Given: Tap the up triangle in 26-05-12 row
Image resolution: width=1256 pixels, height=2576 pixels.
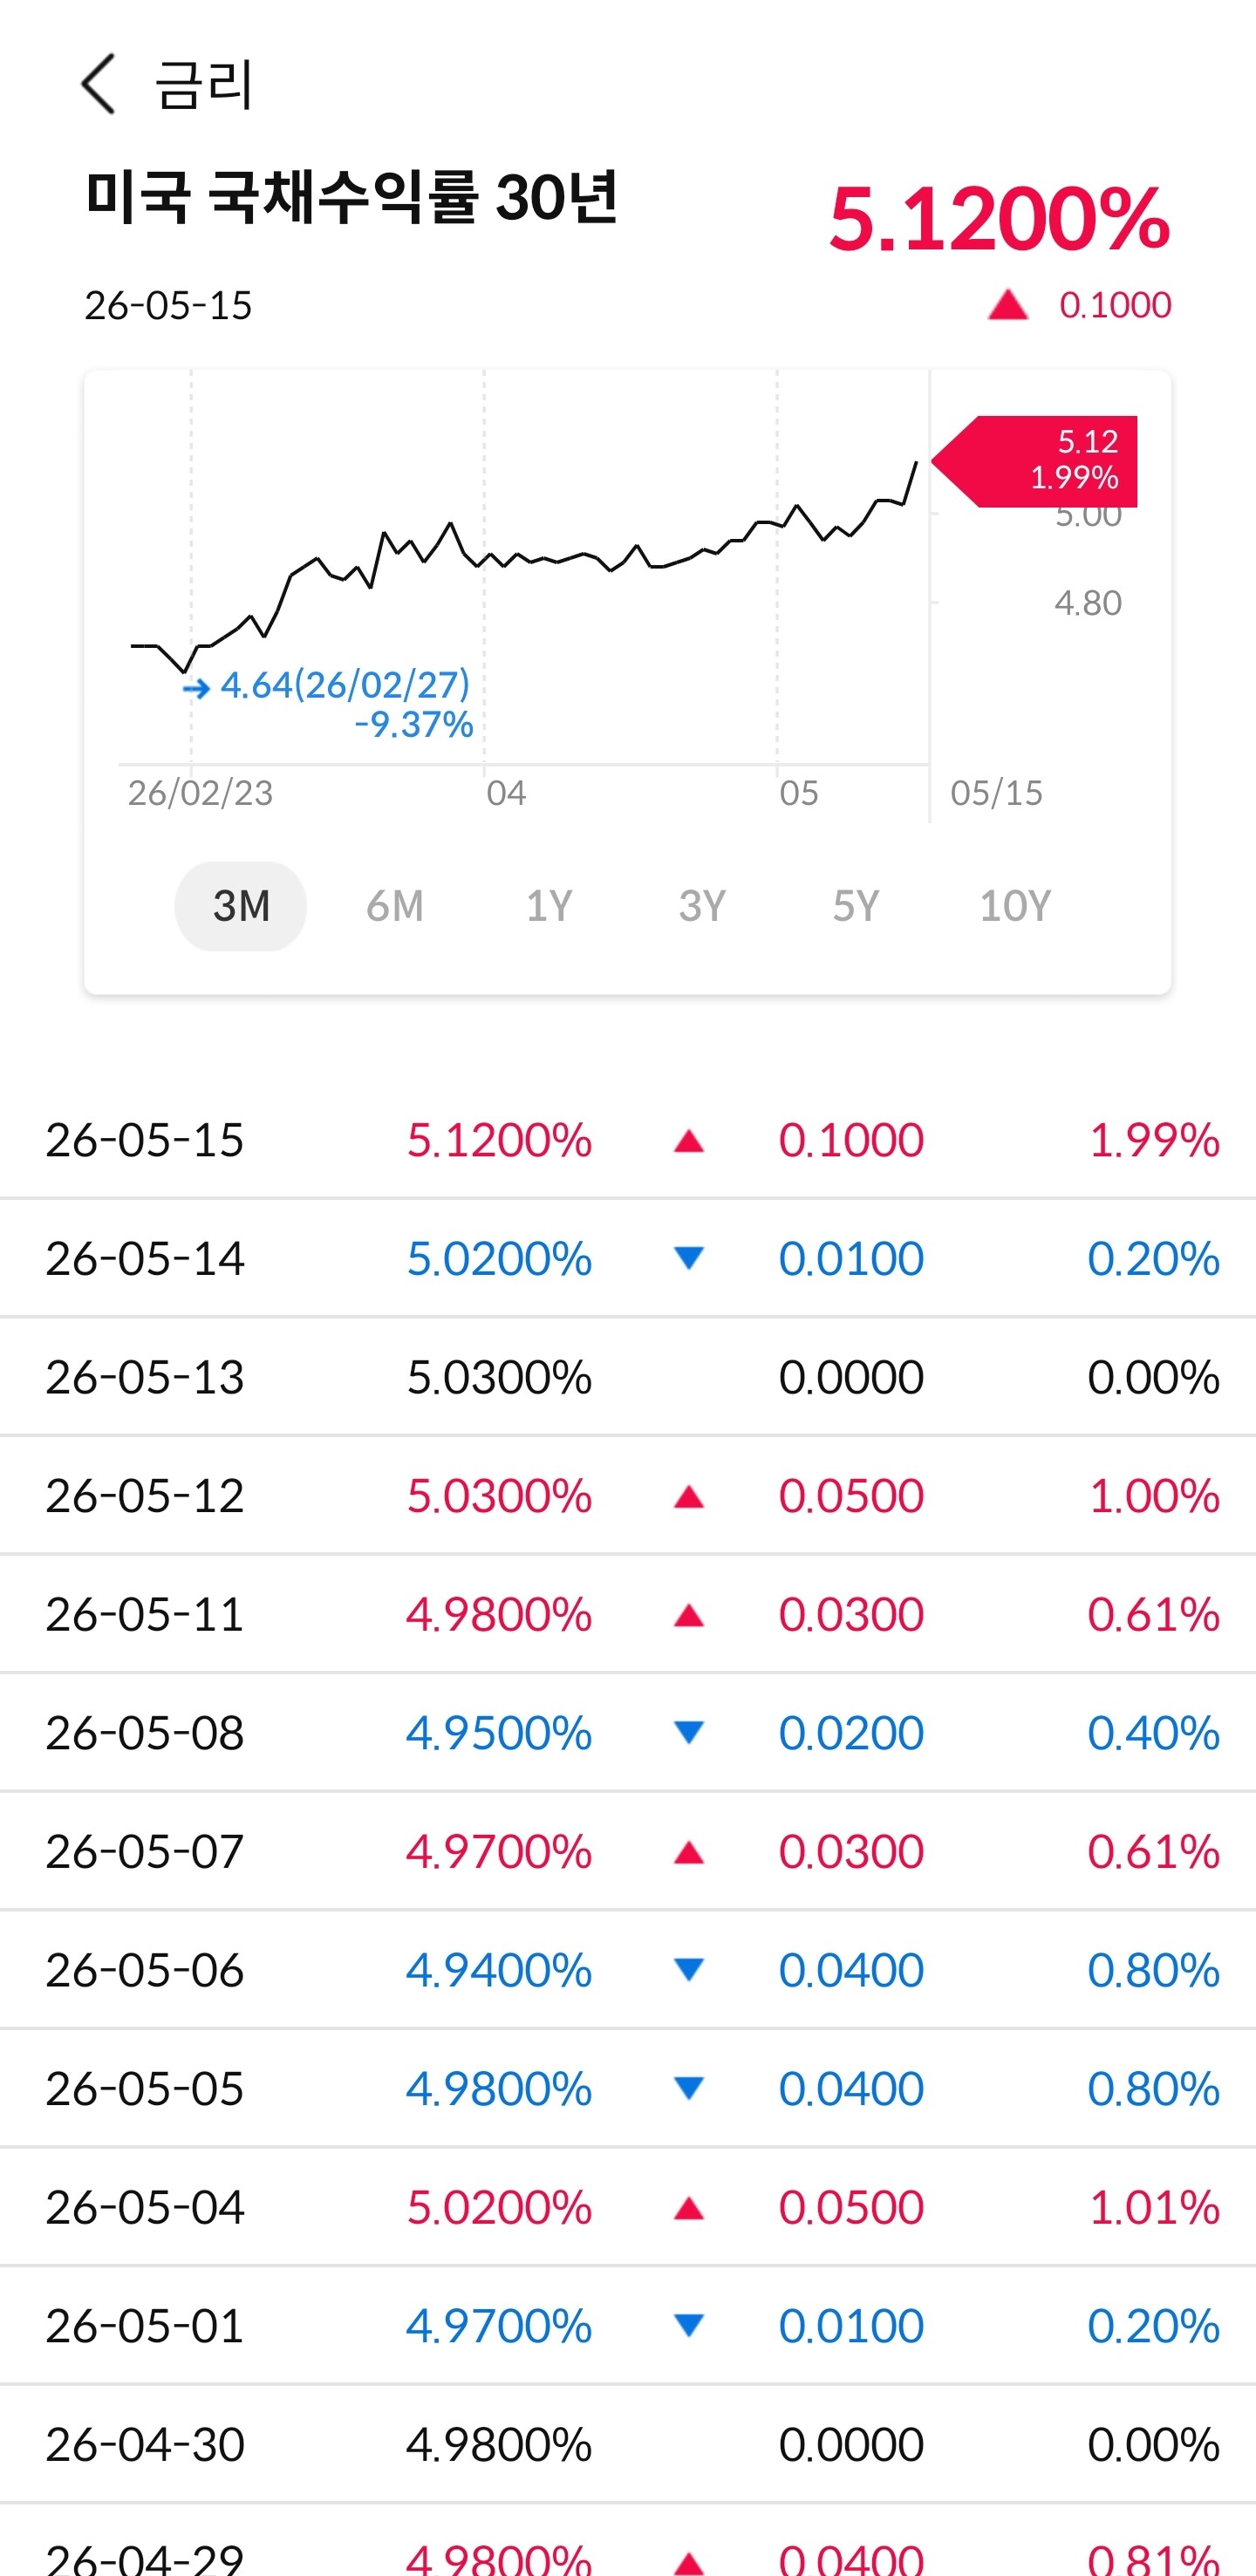Looking at the screenshot, I should (x=689, y=1497).
